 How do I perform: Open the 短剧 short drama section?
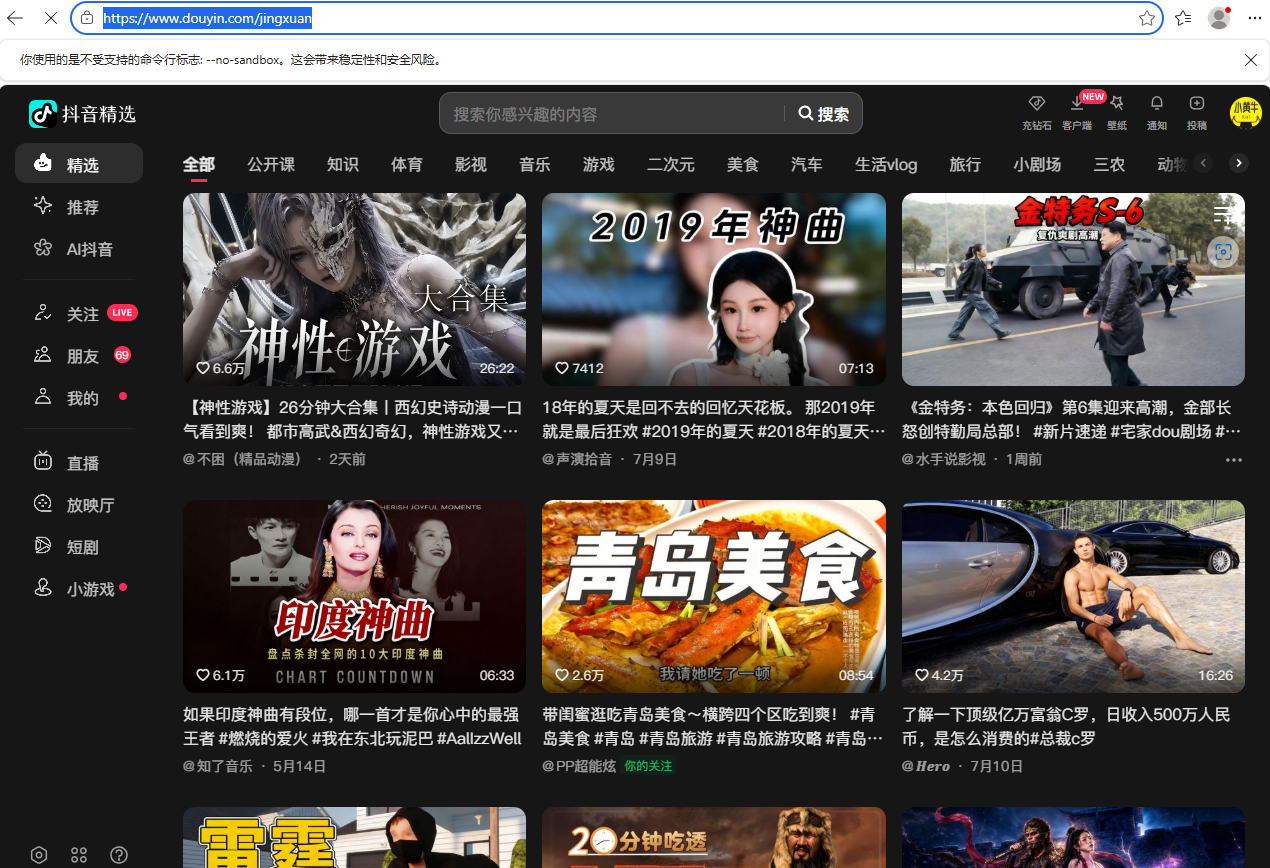[79, 547]
